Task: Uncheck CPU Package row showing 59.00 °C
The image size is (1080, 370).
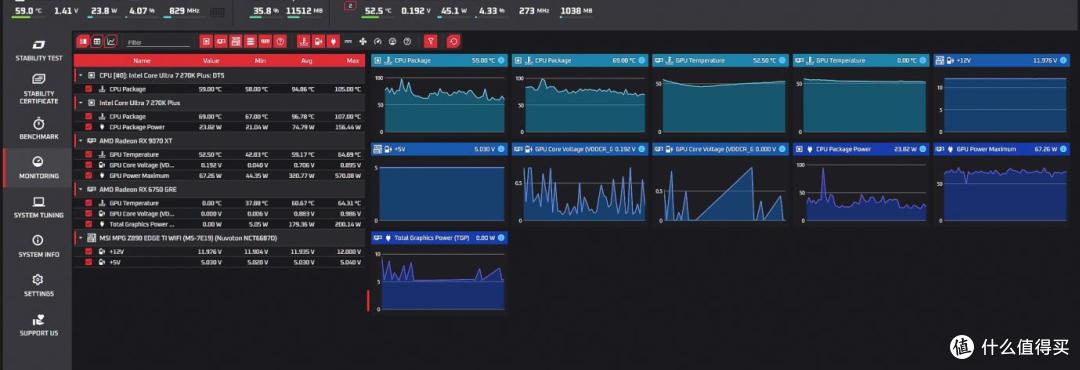Action: [88, 89]
